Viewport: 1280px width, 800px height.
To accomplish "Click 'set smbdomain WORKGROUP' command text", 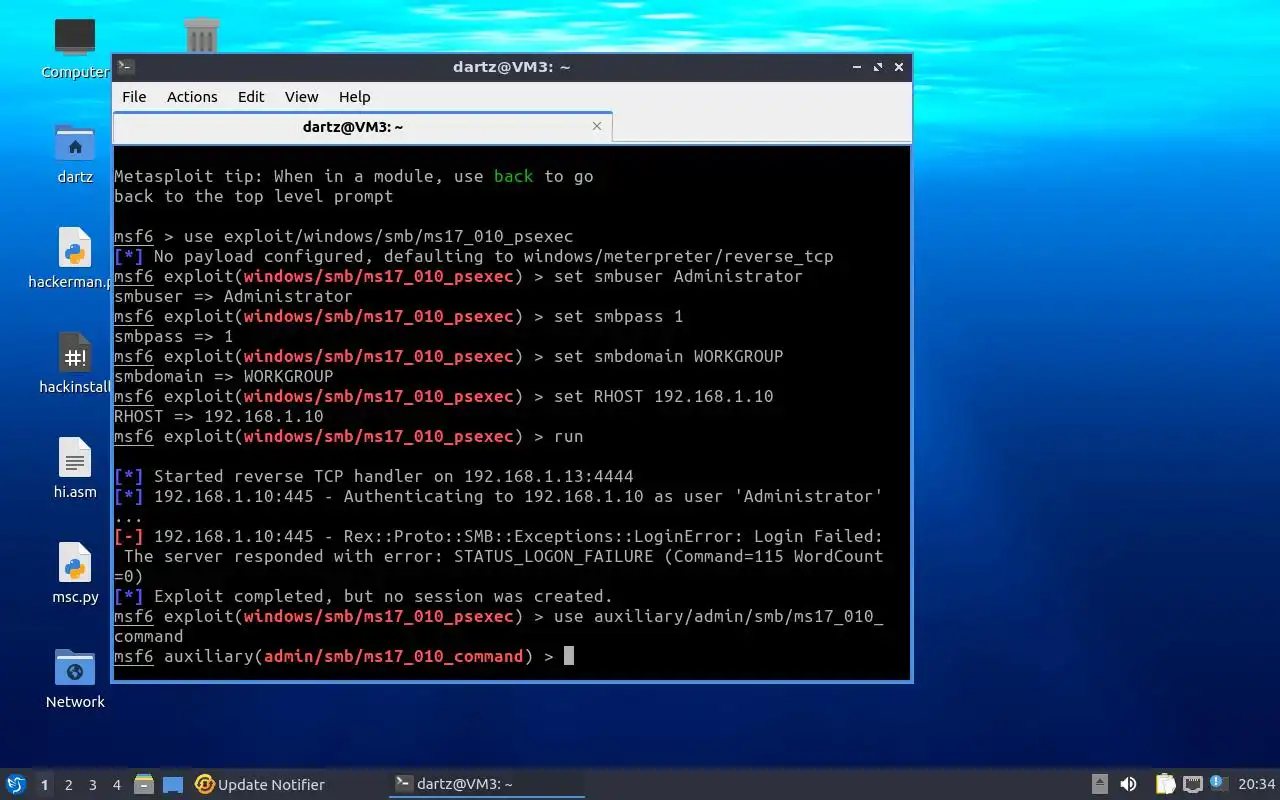I will (x=668, y=356).
